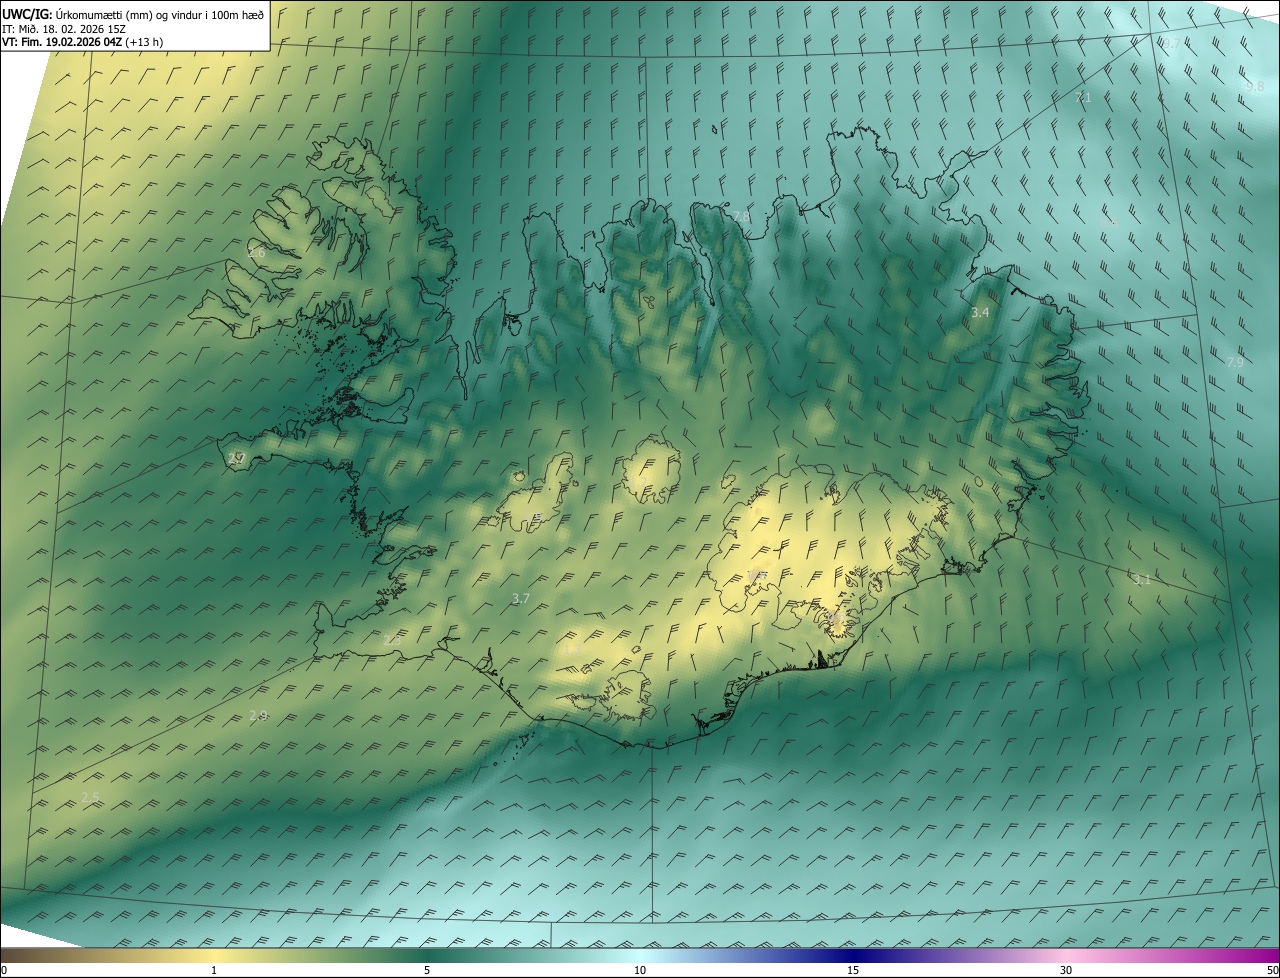Click the 'IT: Mið. 18. 02. 2026 15Z' line

63,29
